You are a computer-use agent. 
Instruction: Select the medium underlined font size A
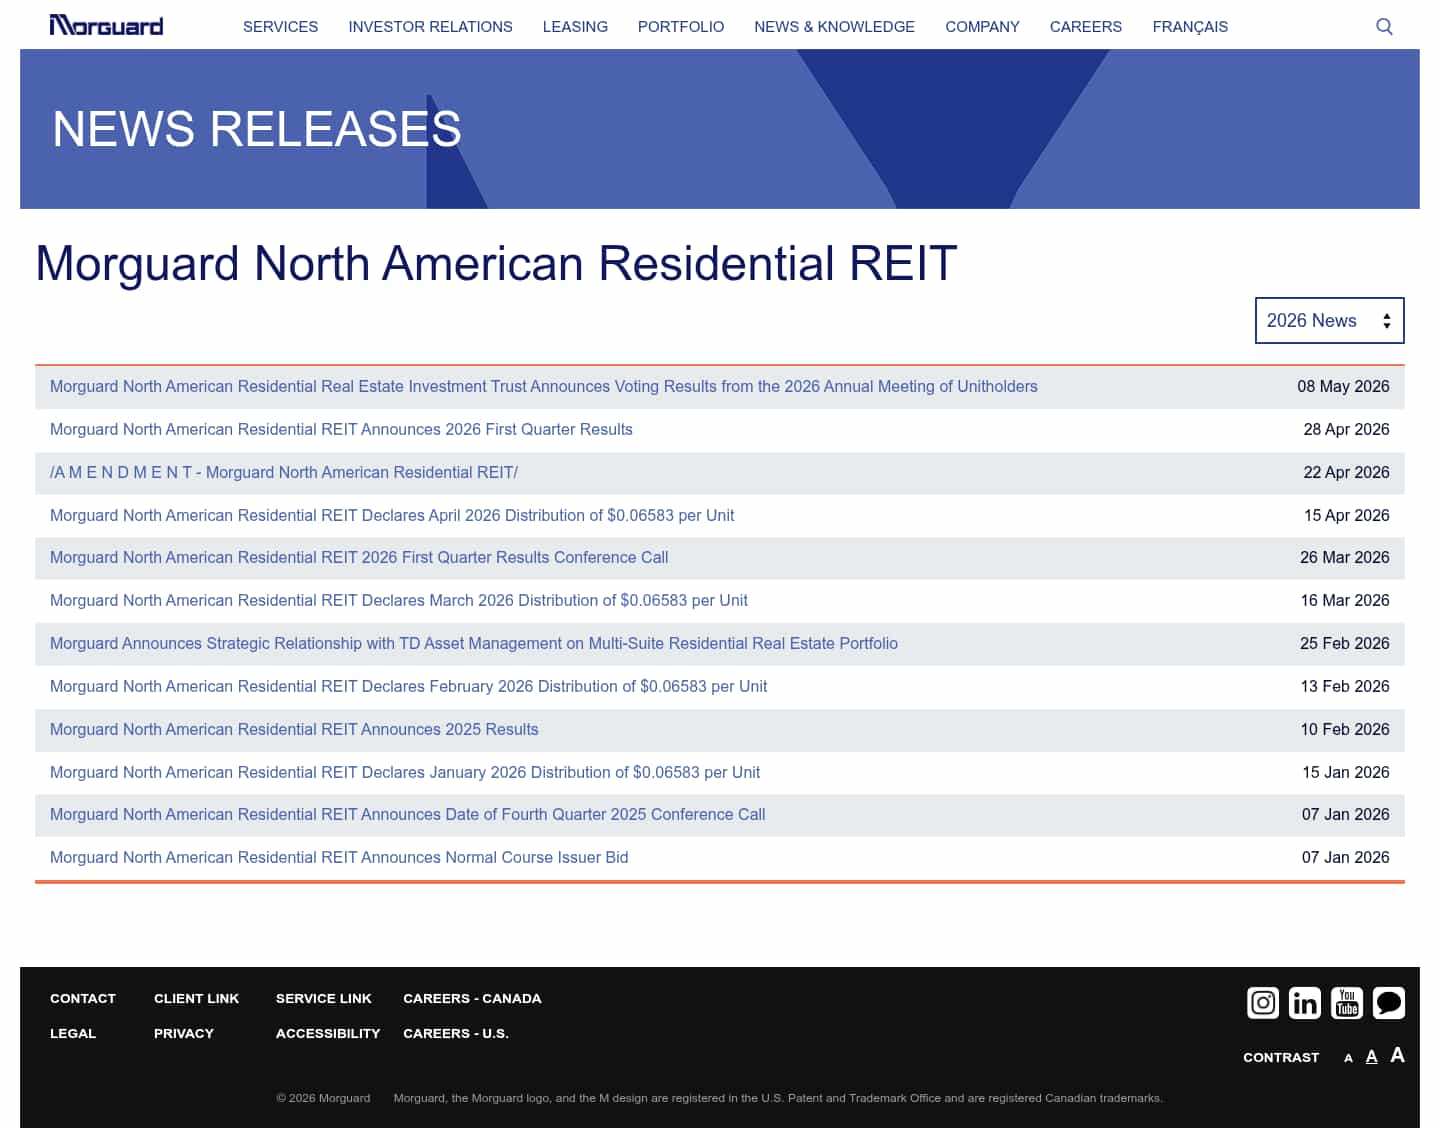pyautogui.click(x=1371, y=1056)
